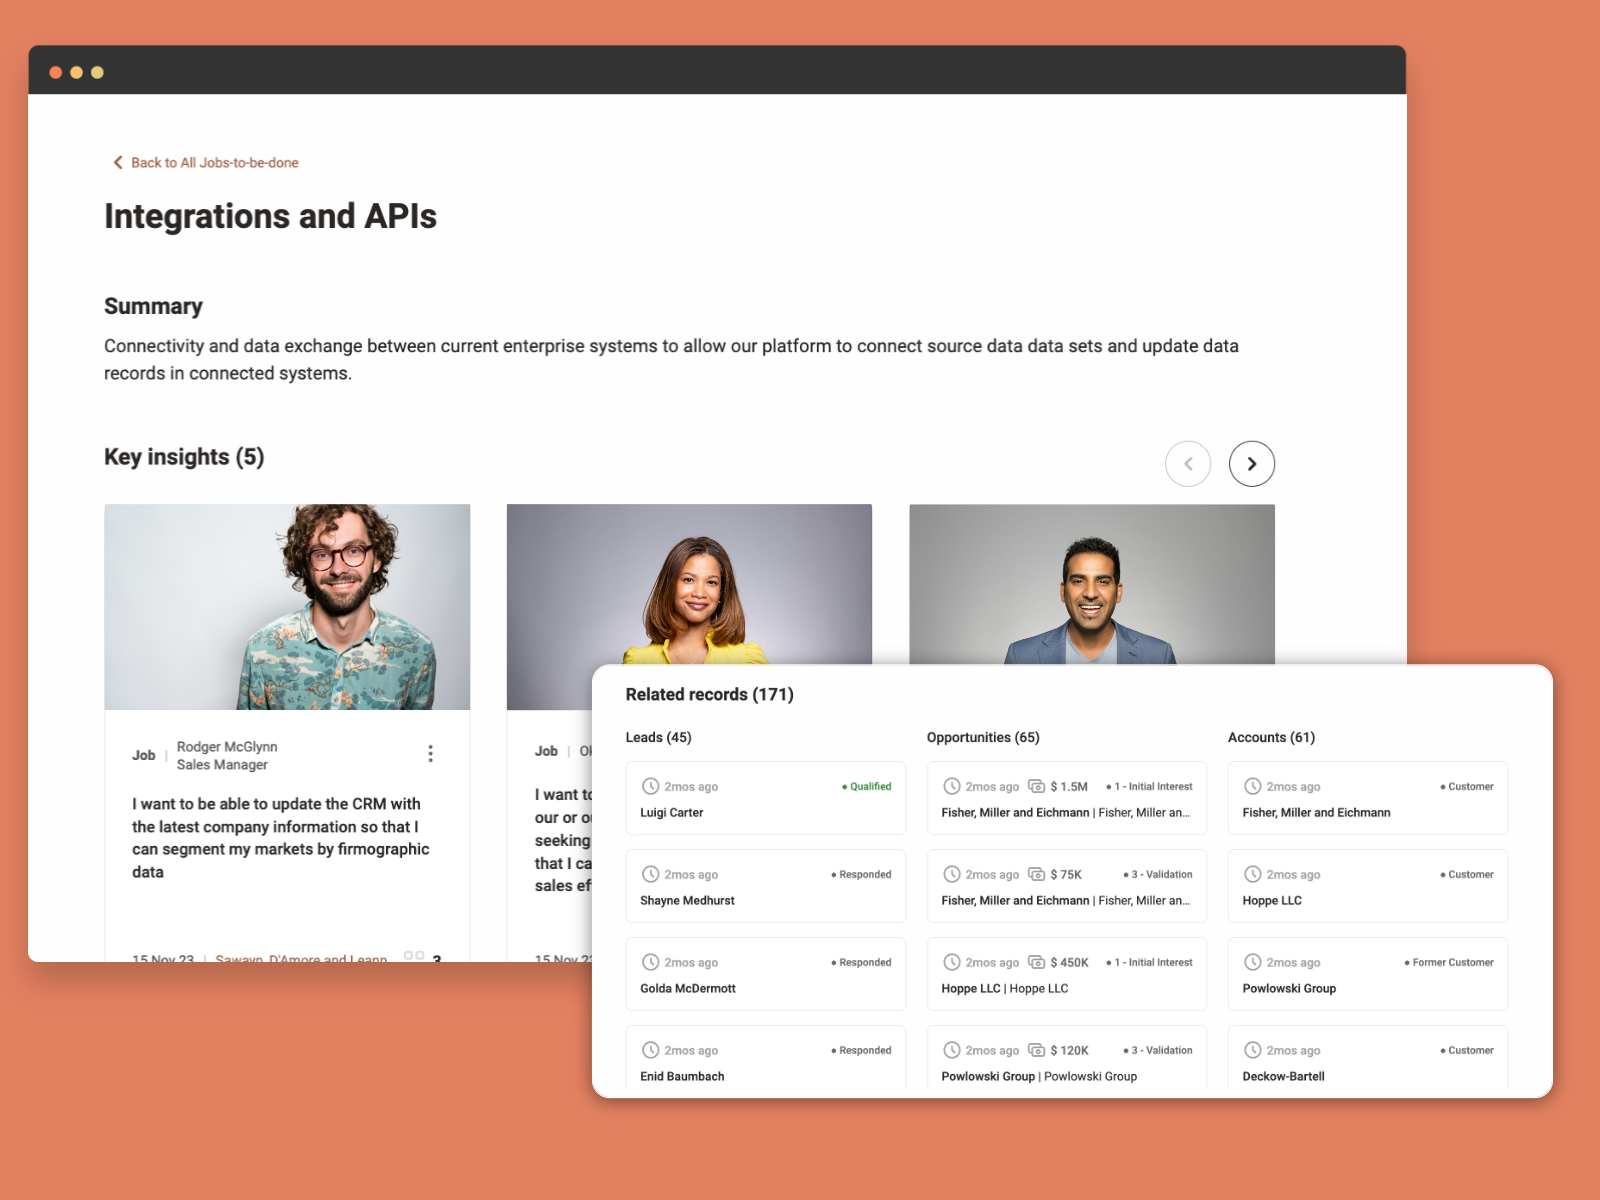Click clock icon on Powlowski Group account card
Screen dimensions: 1600x1200
(x=1252, y=962)
